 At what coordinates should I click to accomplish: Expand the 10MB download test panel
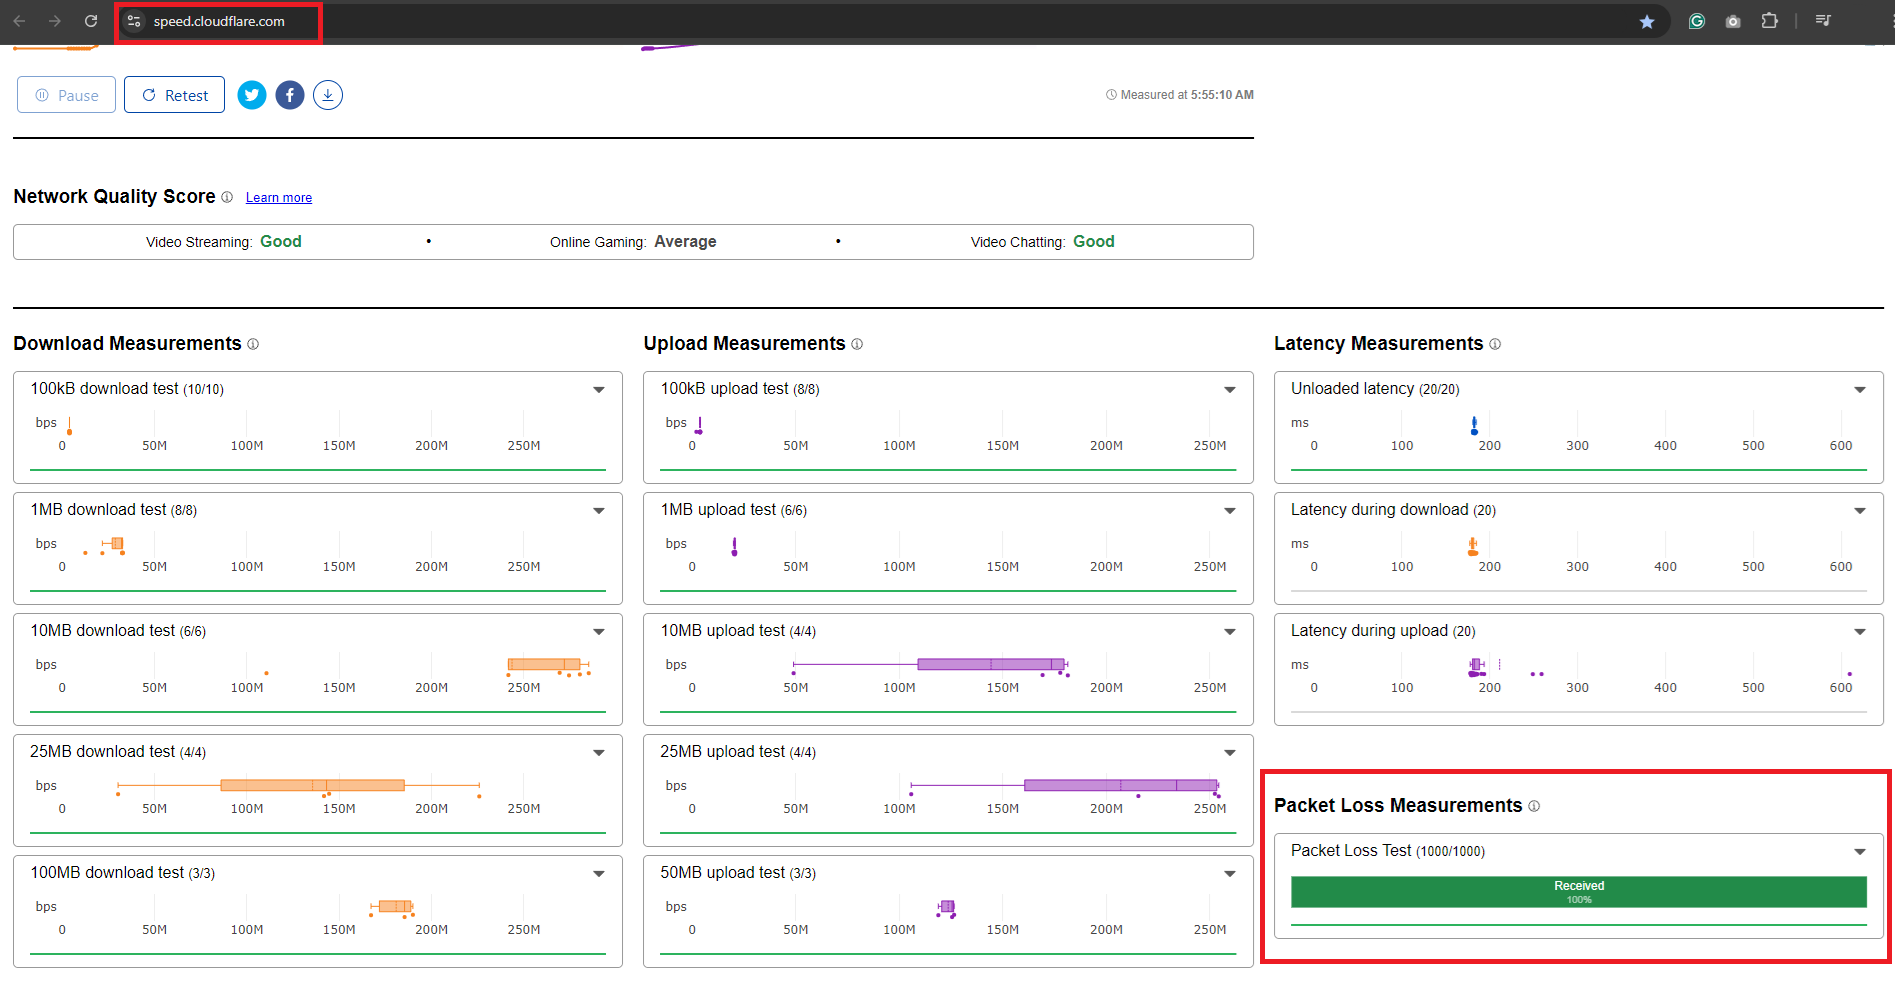[x=599, y=632]
